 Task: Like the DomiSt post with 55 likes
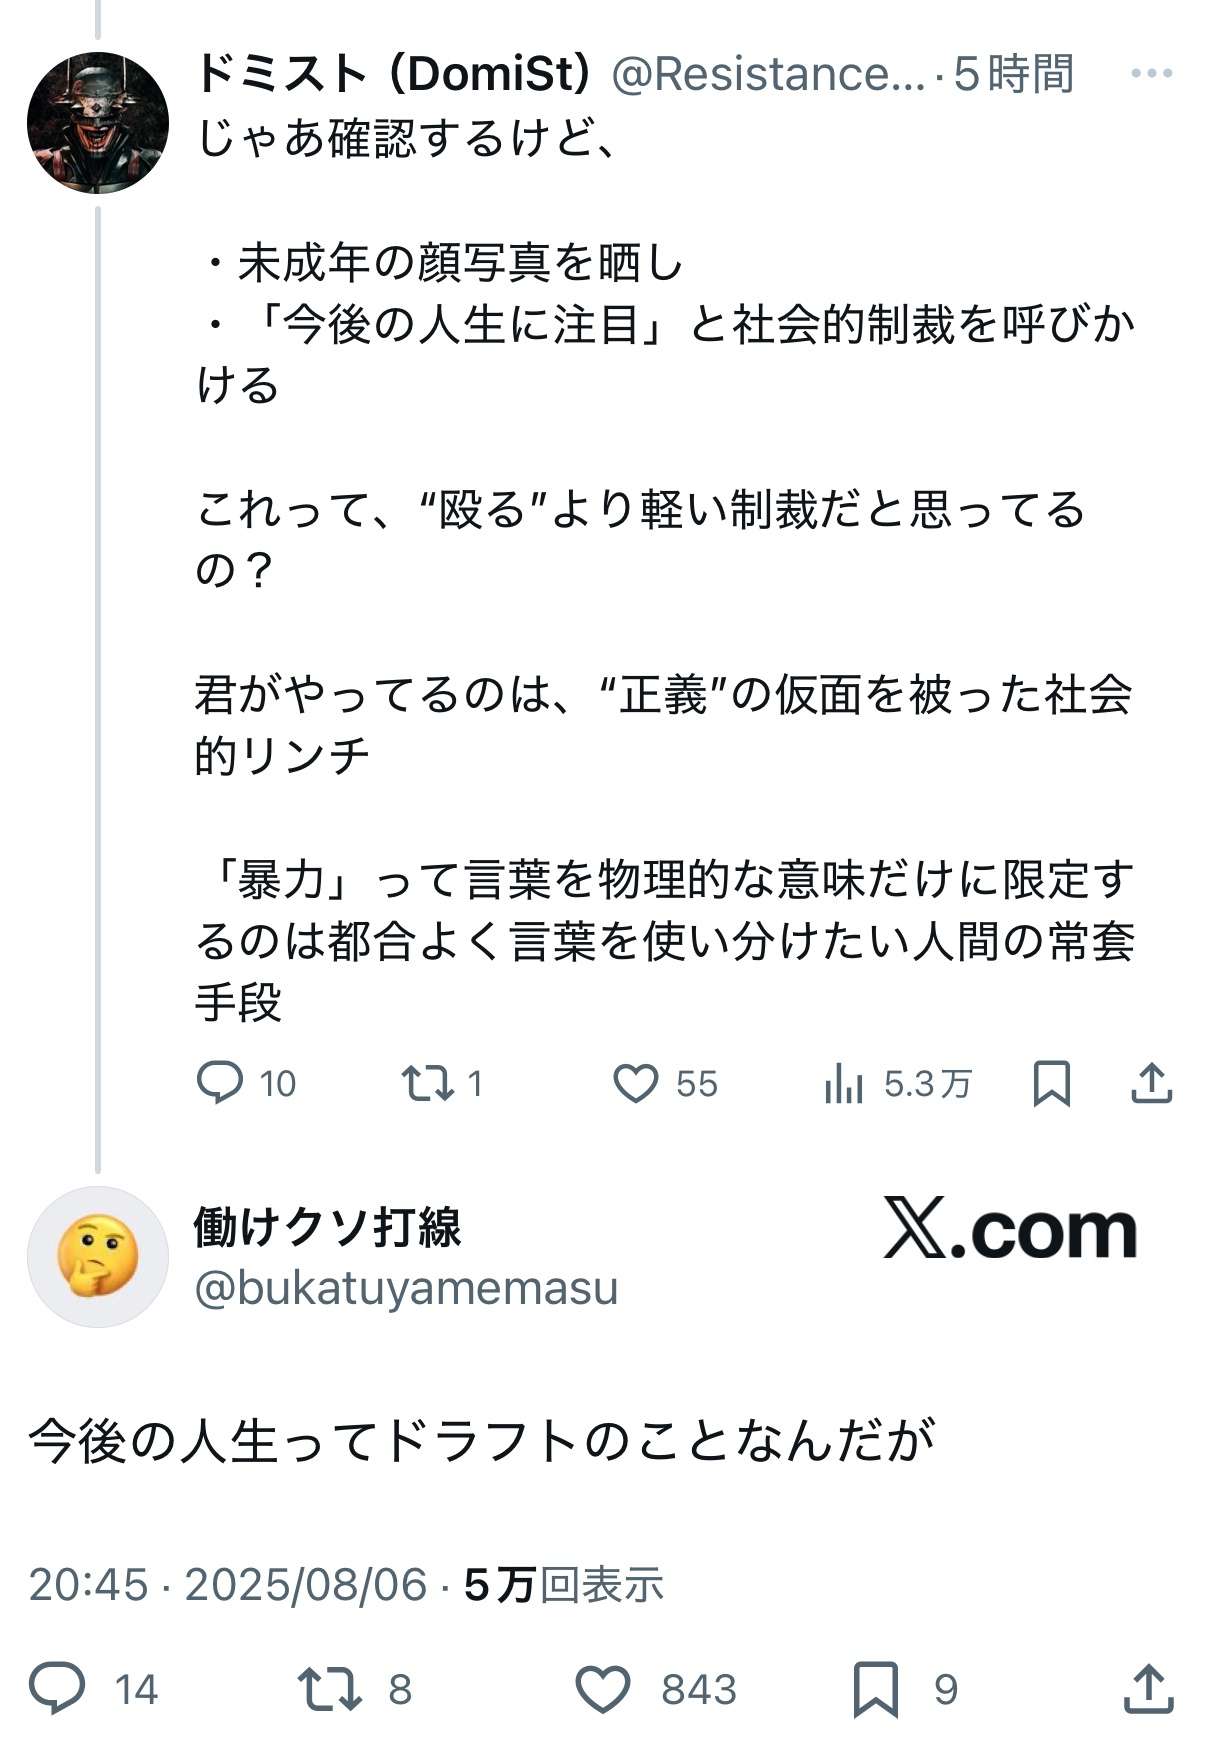[x=636, y=1083]
